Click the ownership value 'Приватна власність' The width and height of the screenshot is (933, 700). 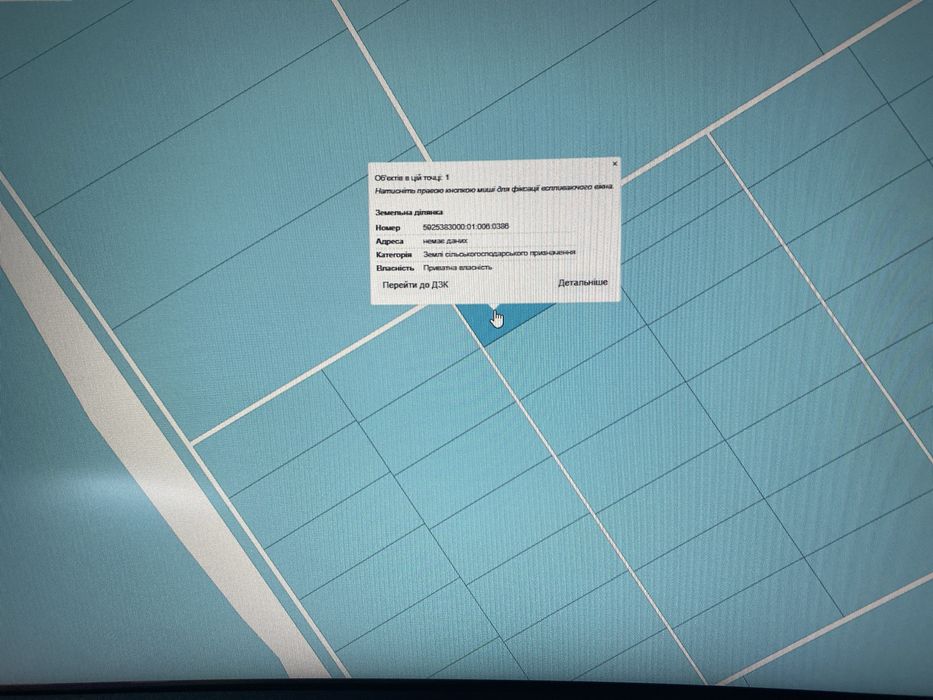[457, 267]
